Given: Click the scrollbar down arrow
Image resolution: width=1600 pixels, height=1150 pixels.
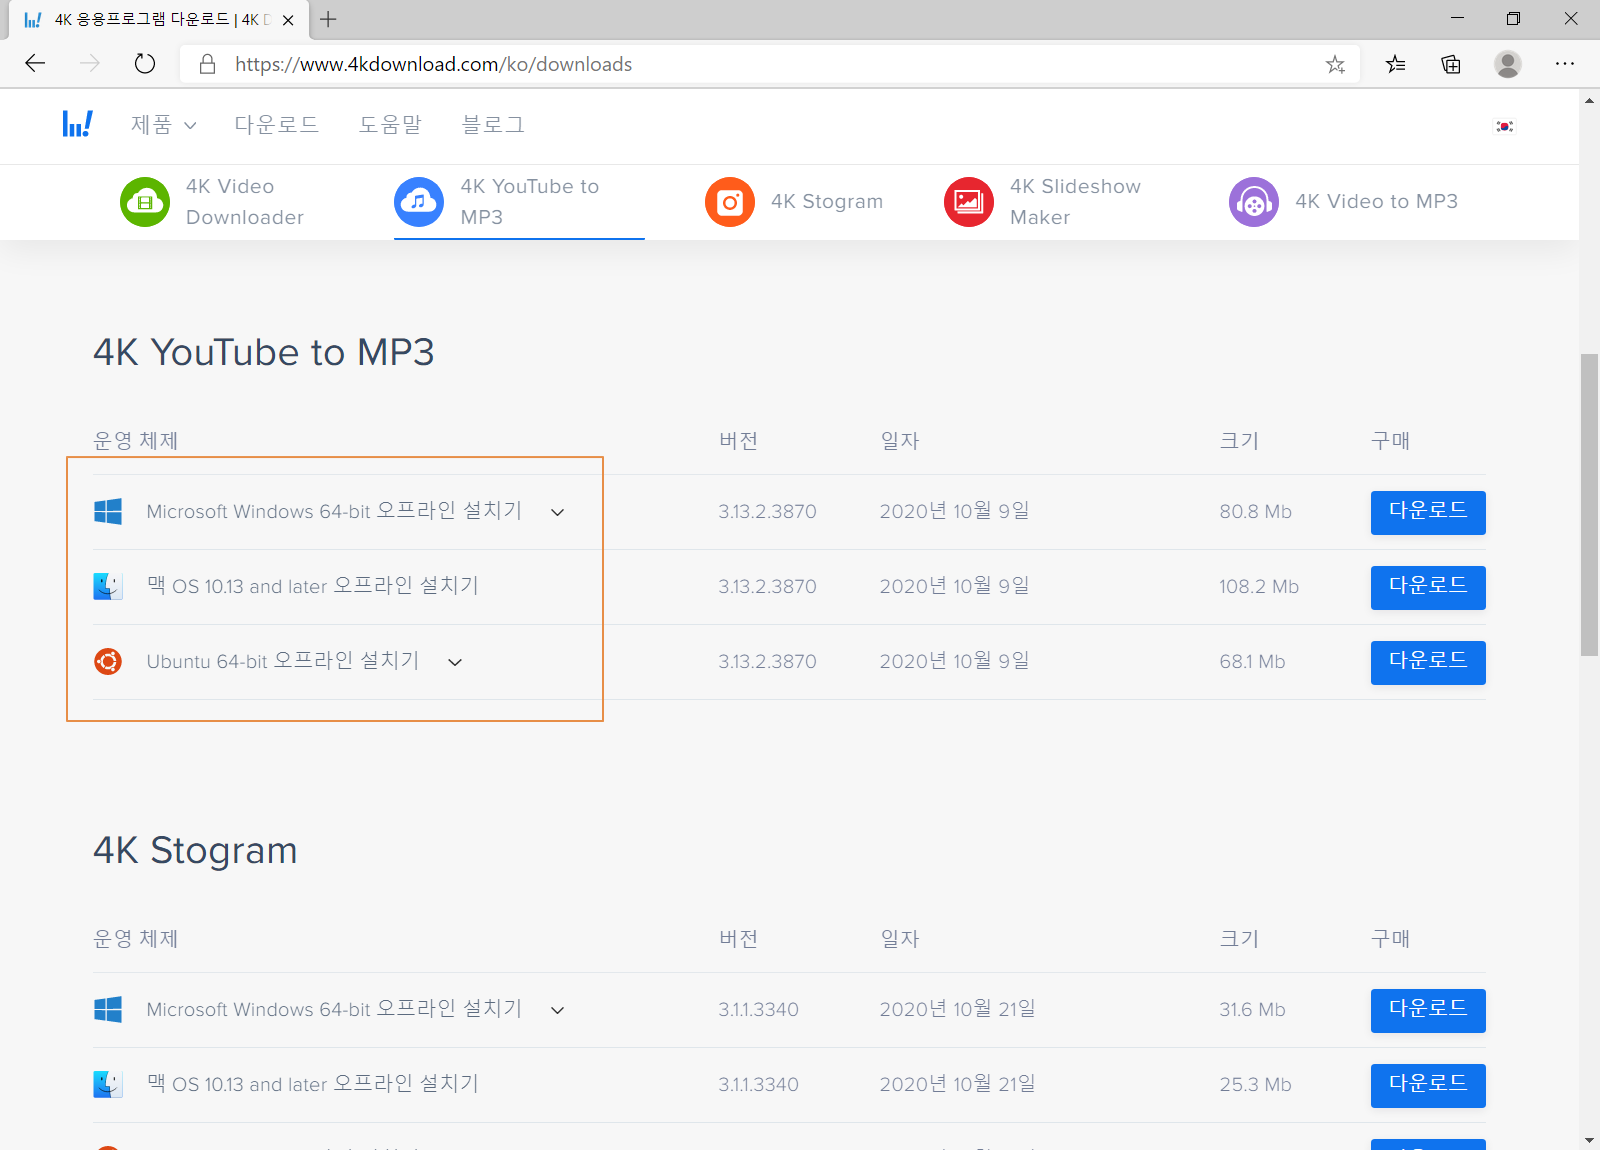Looking at the screenshot, I should [x=1589, y=1139].
